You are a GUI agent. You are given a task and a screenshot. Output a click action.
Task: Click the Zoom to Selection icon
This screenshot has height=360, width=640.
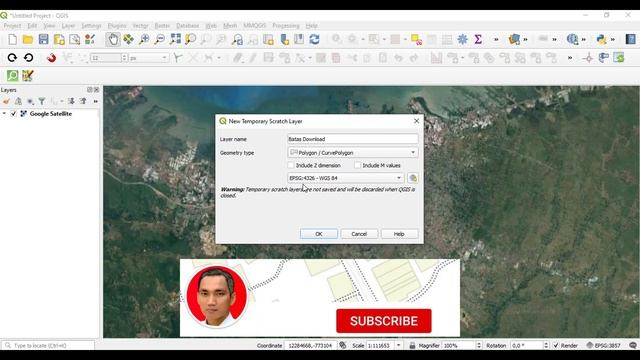[x=191, y=40]
